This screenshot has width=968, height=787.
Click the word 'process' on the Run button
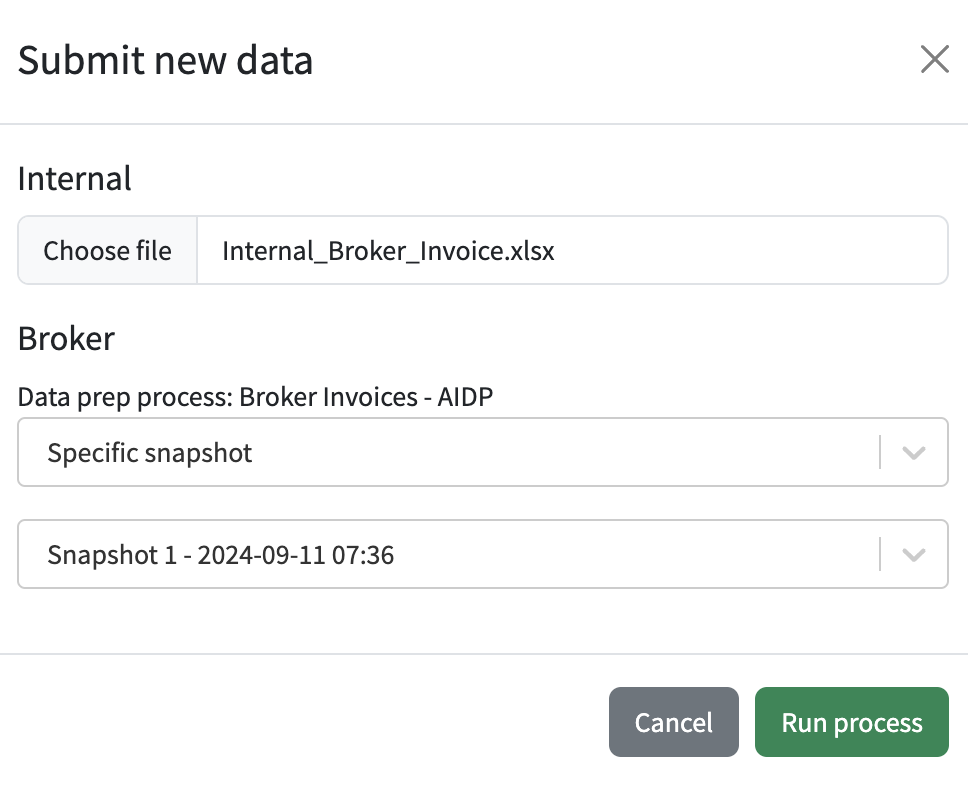pos(878,723)
